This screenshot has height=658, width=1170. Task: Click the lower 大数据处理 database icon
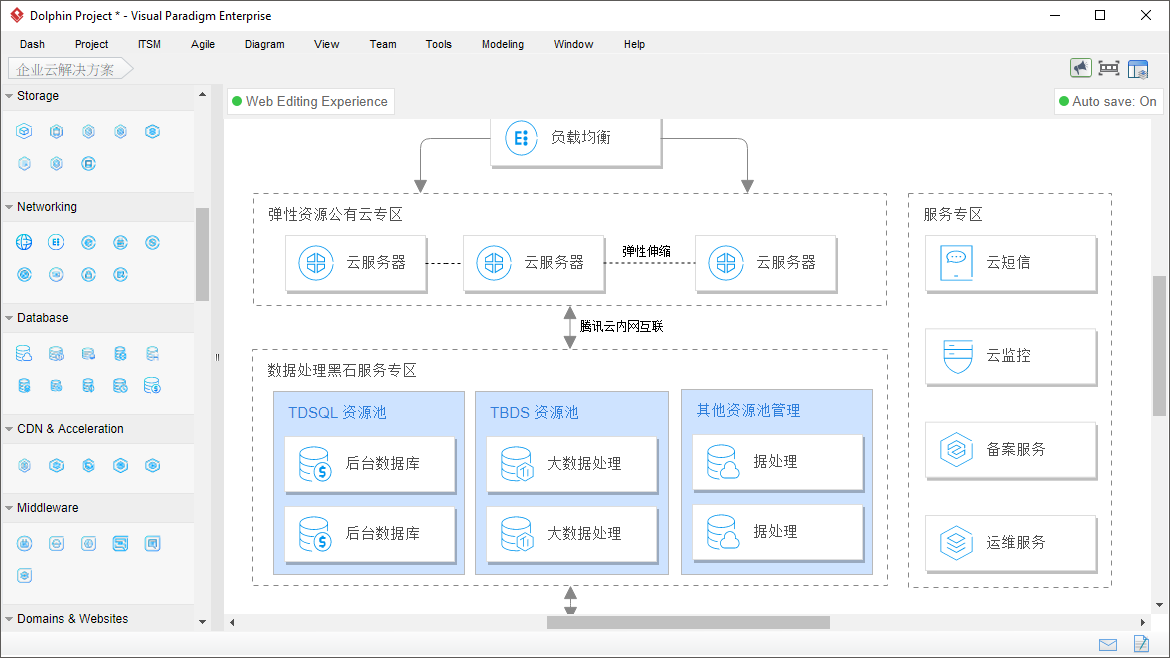(517, 534)
